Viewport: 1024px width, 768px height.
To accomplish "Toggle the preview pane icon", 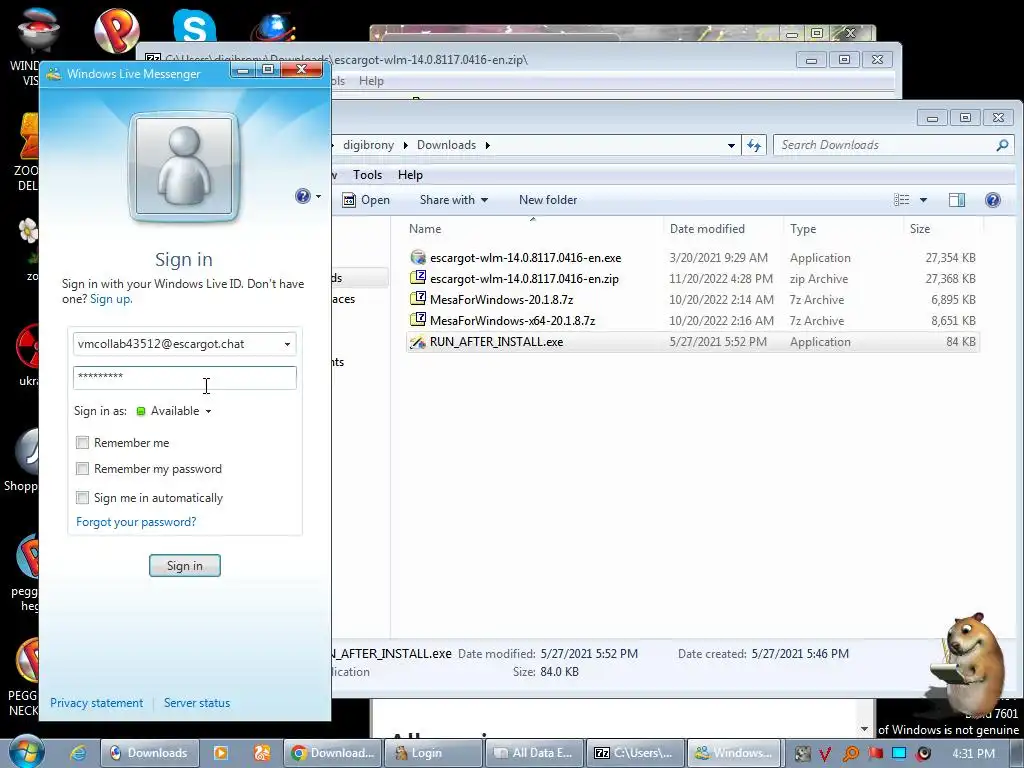I will tap(957, 200).
